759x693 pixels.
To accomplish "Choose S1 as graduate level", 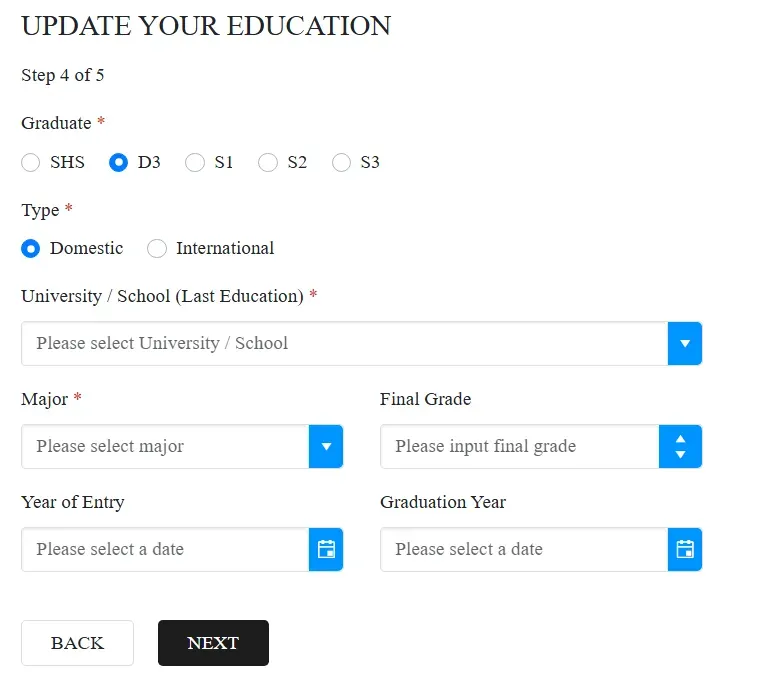I will pos(195,162).
